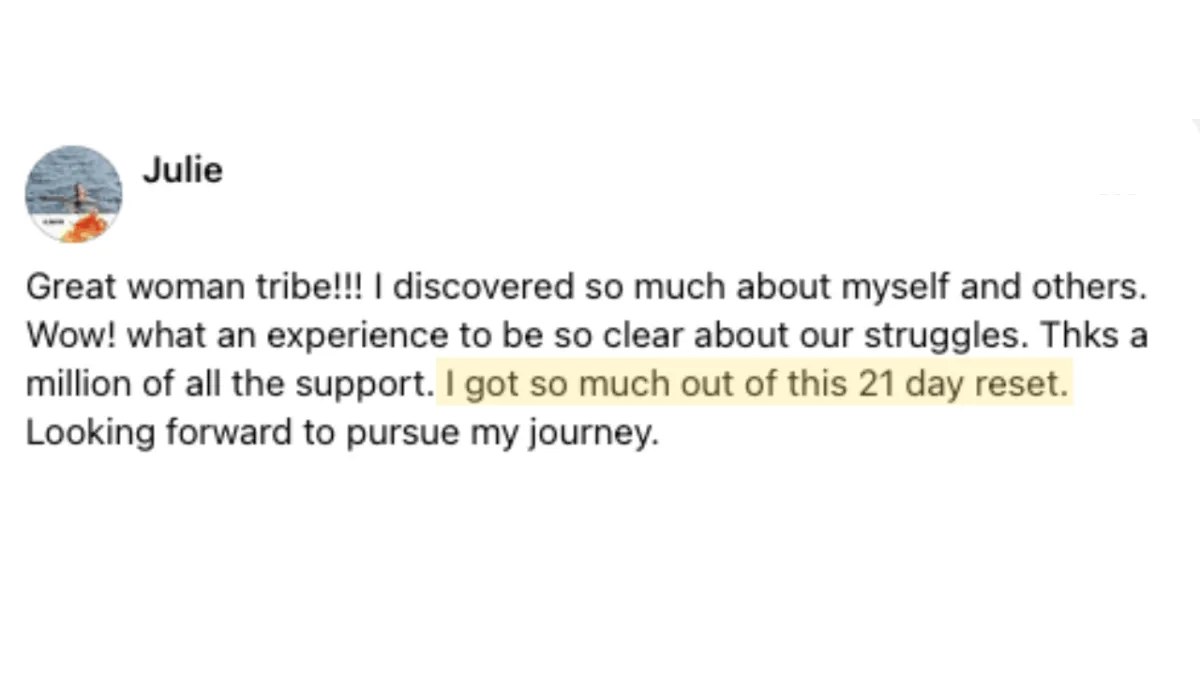
Task: Click the orange kayak in Julie's avatar
Action: pyautogui.click(x=83, y=229)
